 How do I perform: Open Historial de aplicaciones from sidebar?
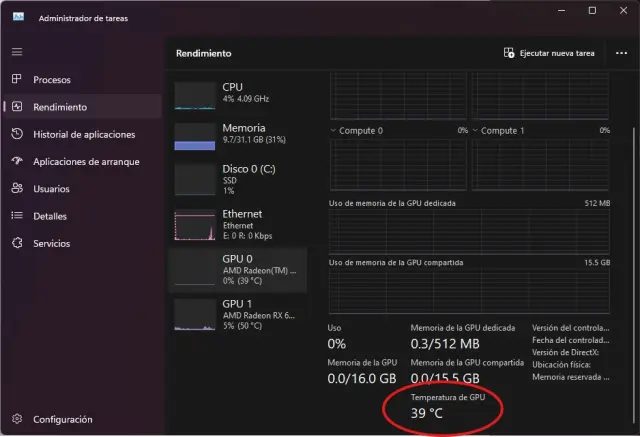[x=16, y=134]
